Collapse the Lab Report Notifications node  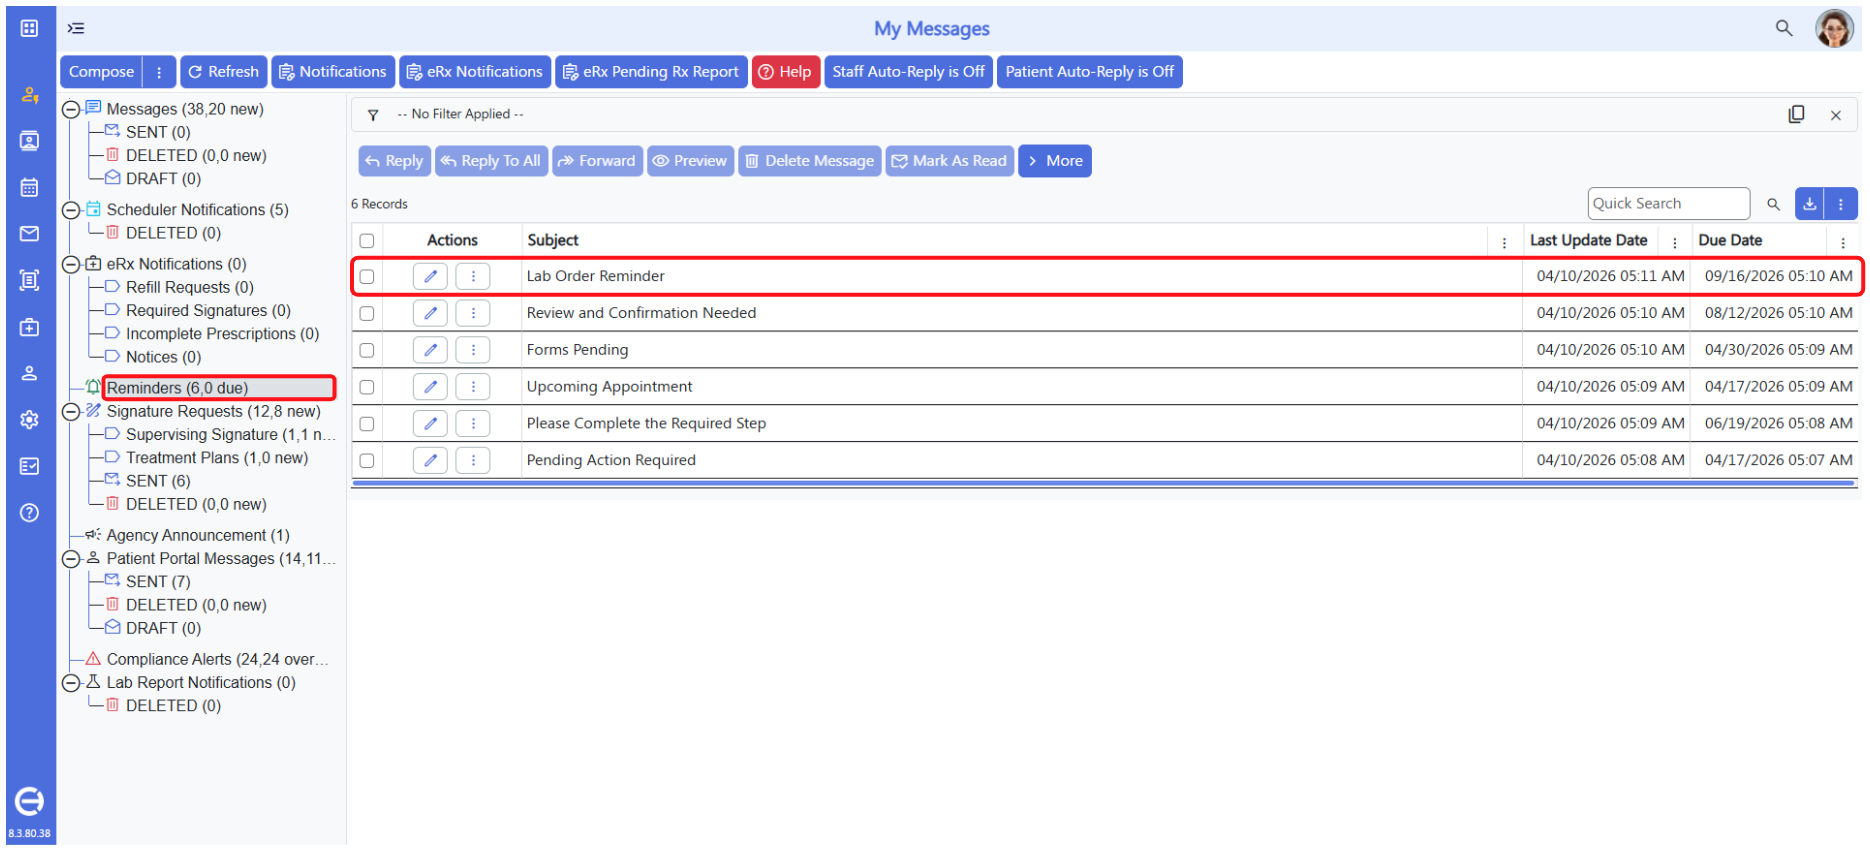coord(71,683)
